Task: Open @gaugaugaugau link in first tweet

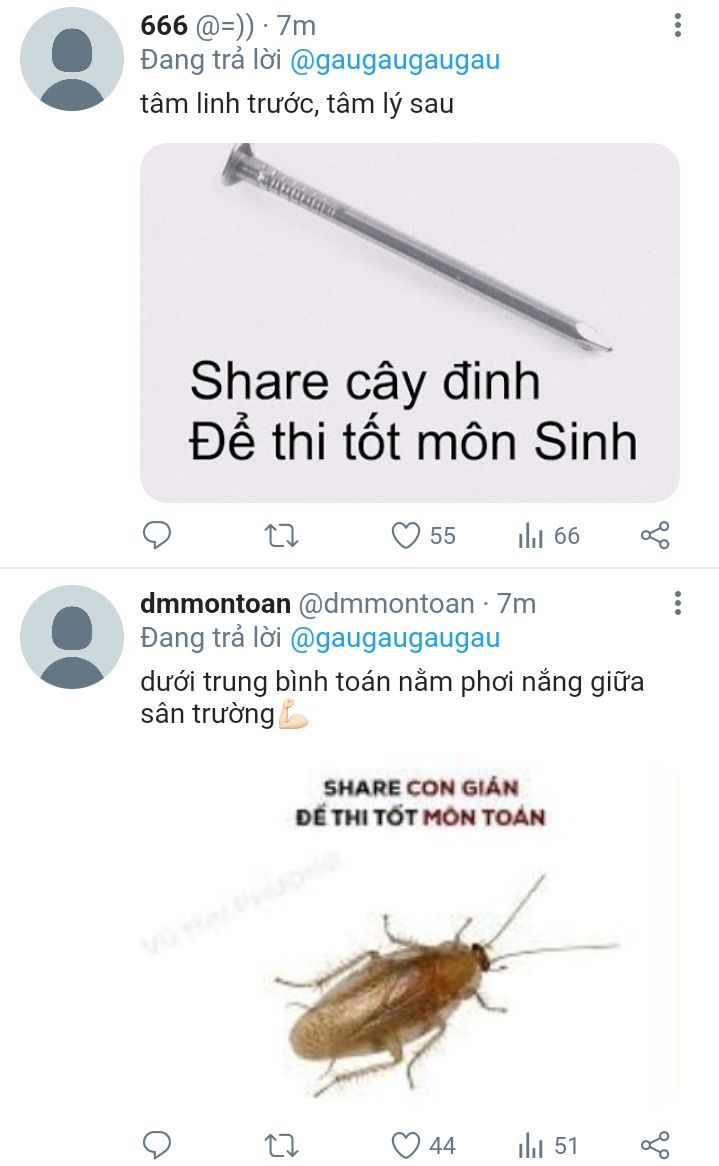Action: coord(395,60)
